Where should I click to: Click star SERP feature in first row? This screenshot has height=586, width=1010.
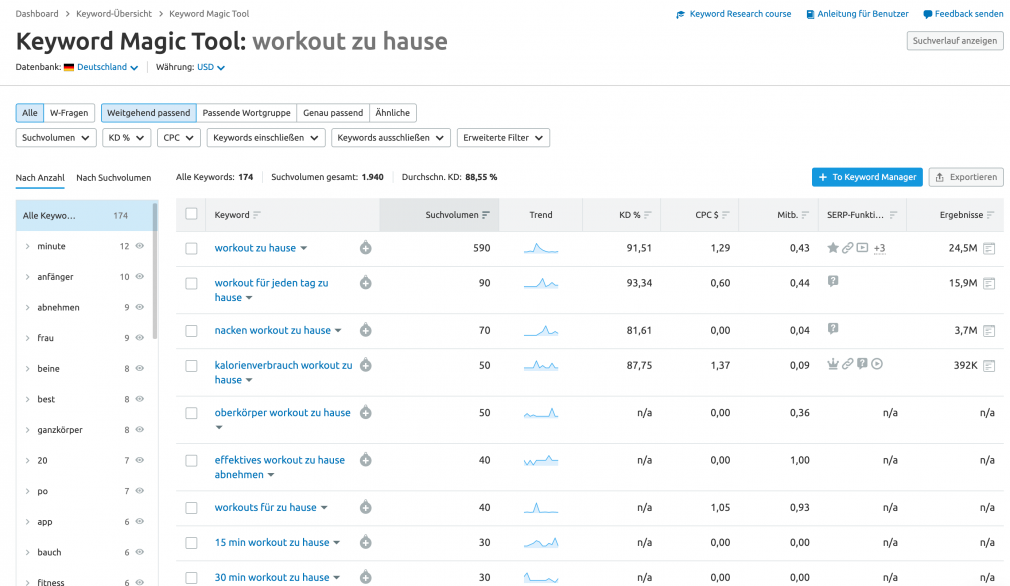click(833, 247)
